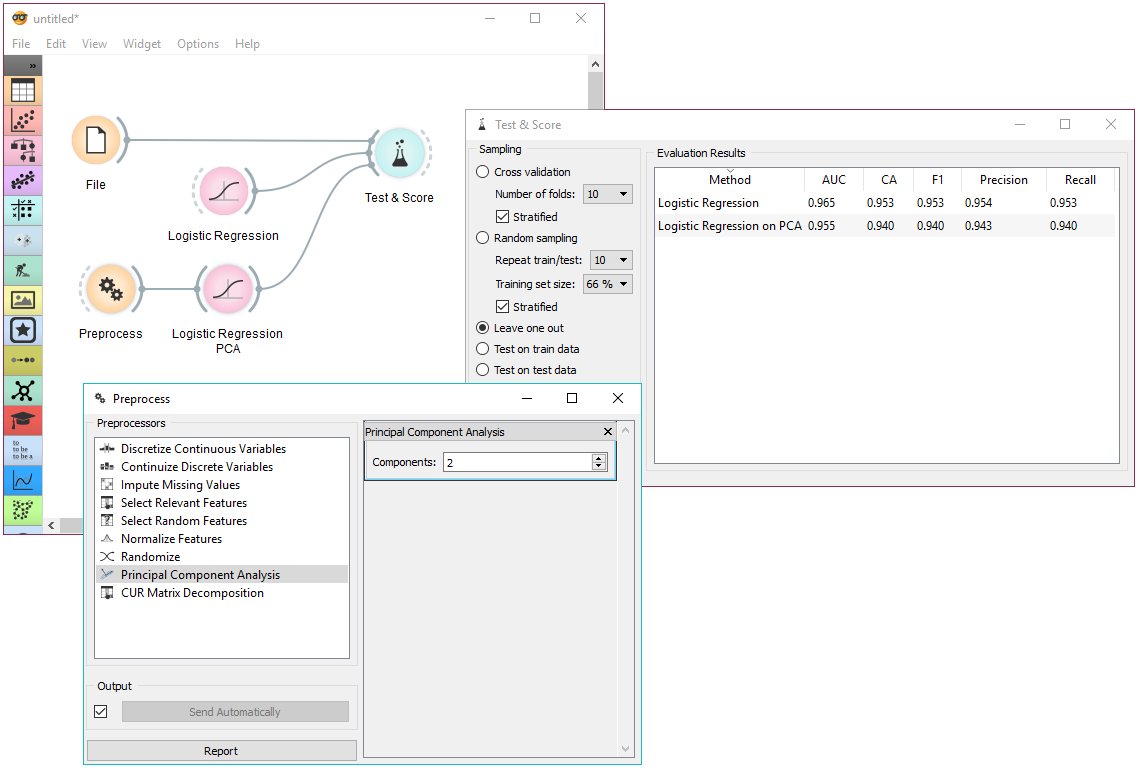Viewport: 1138px width, 768px height.
Task: Open the Edit menu
Action: pyautogui.click(x=56, y=44)
